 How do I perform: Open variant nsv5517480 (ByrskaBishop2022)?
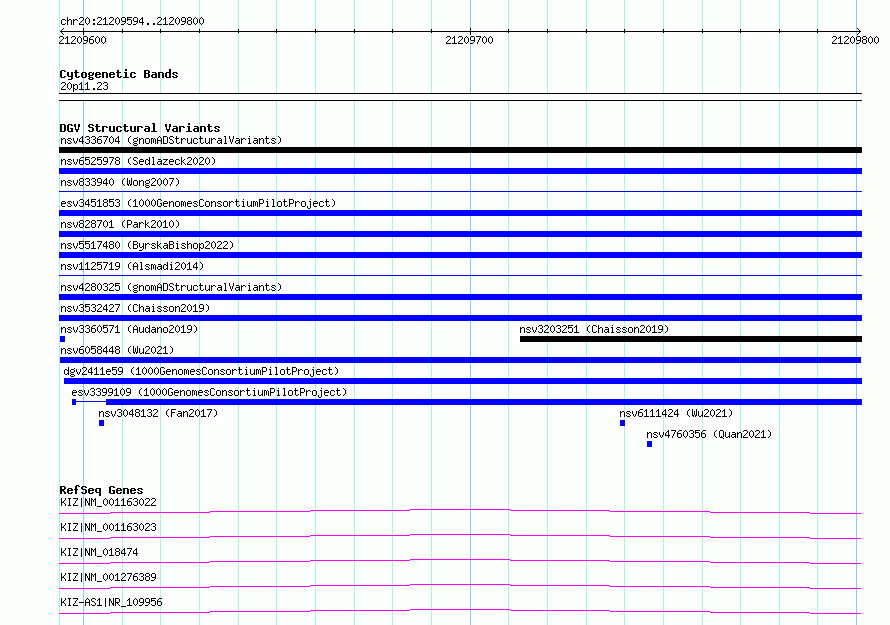coord(147,245)
